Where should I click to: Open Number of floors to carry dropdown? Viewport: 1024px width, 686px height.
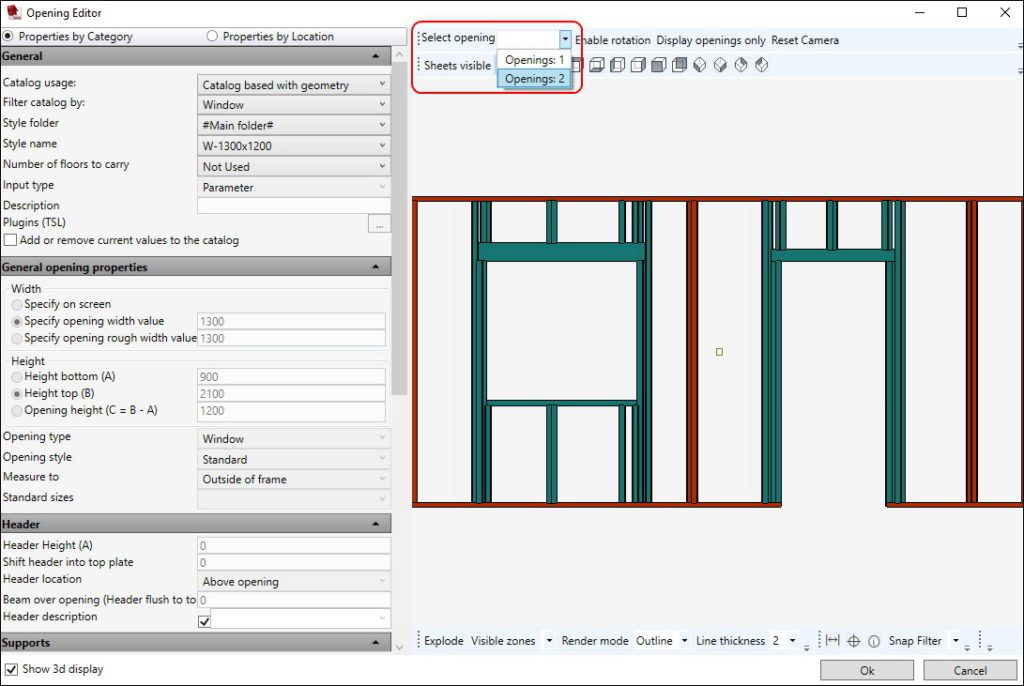[x=294, y=167]
